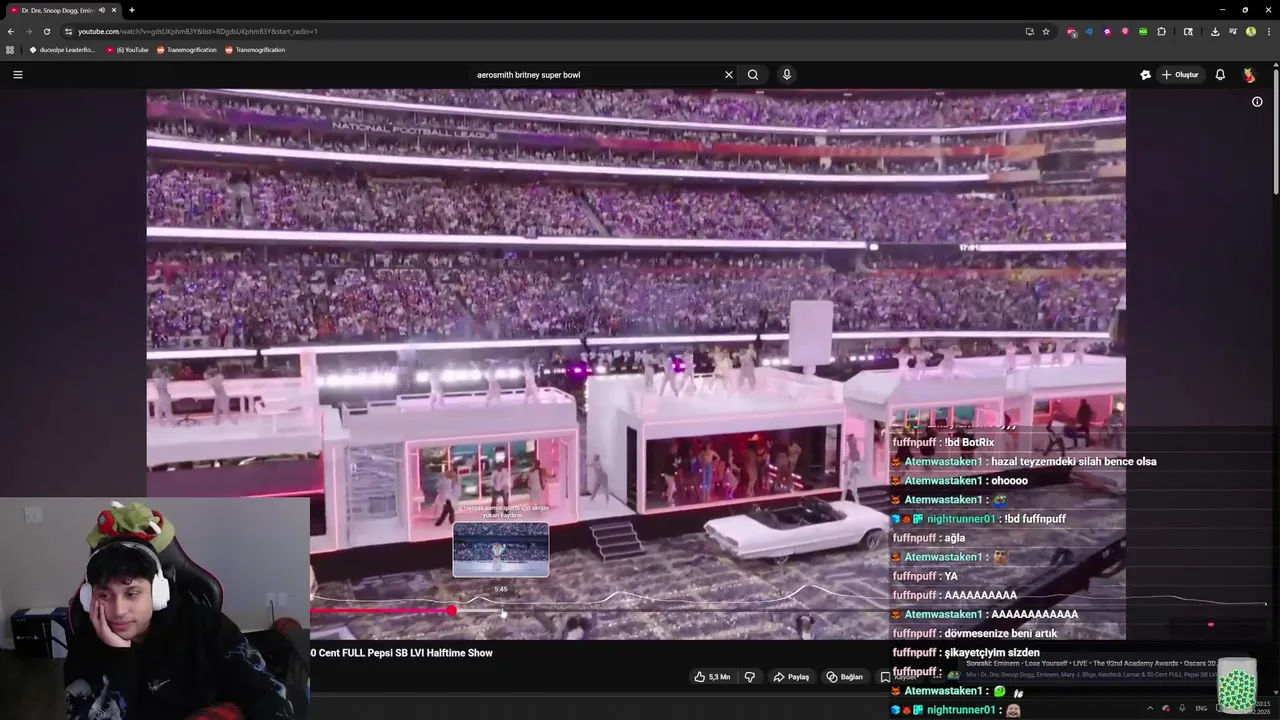
Task: Click the green extension icon in toolbar
Action: (1143, 31)
